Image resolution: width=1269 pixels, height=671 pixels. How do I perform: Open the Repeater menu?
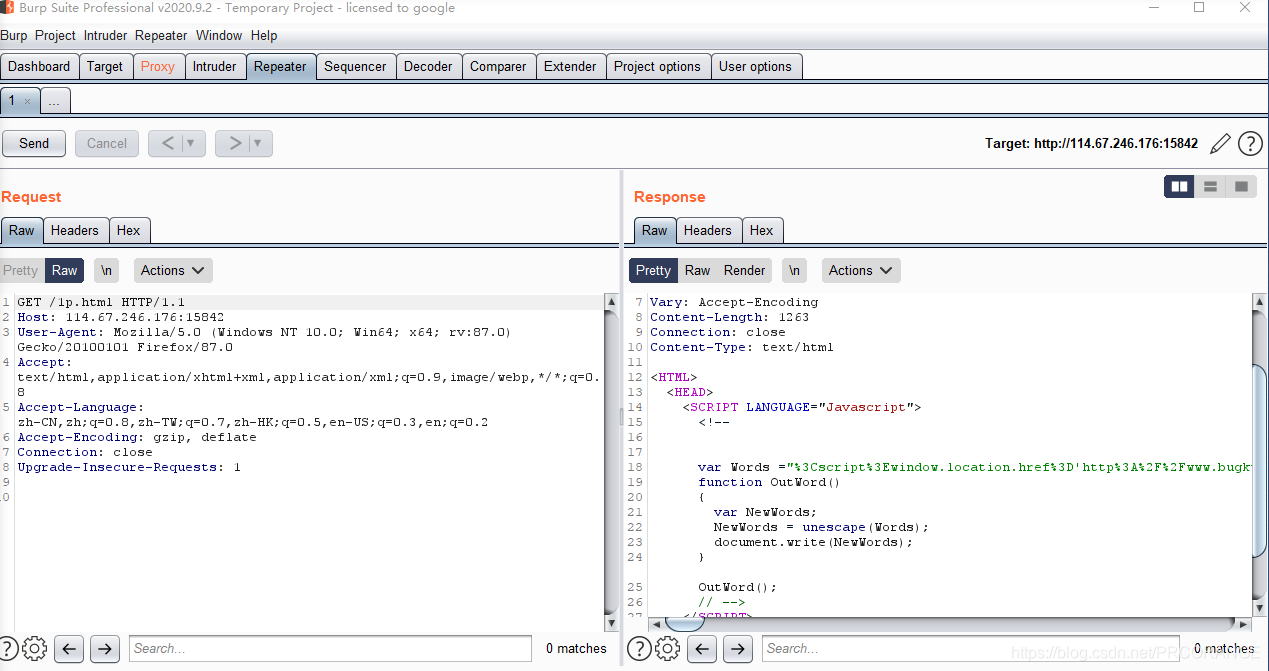tap(161, 35)
